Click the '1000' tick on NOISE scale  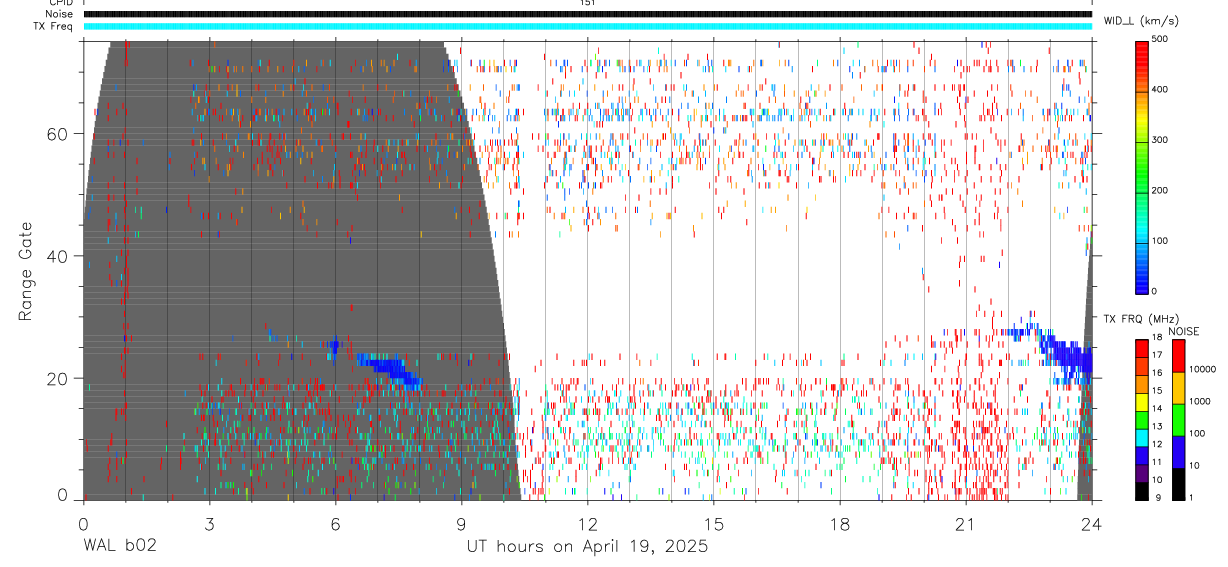1200,402
